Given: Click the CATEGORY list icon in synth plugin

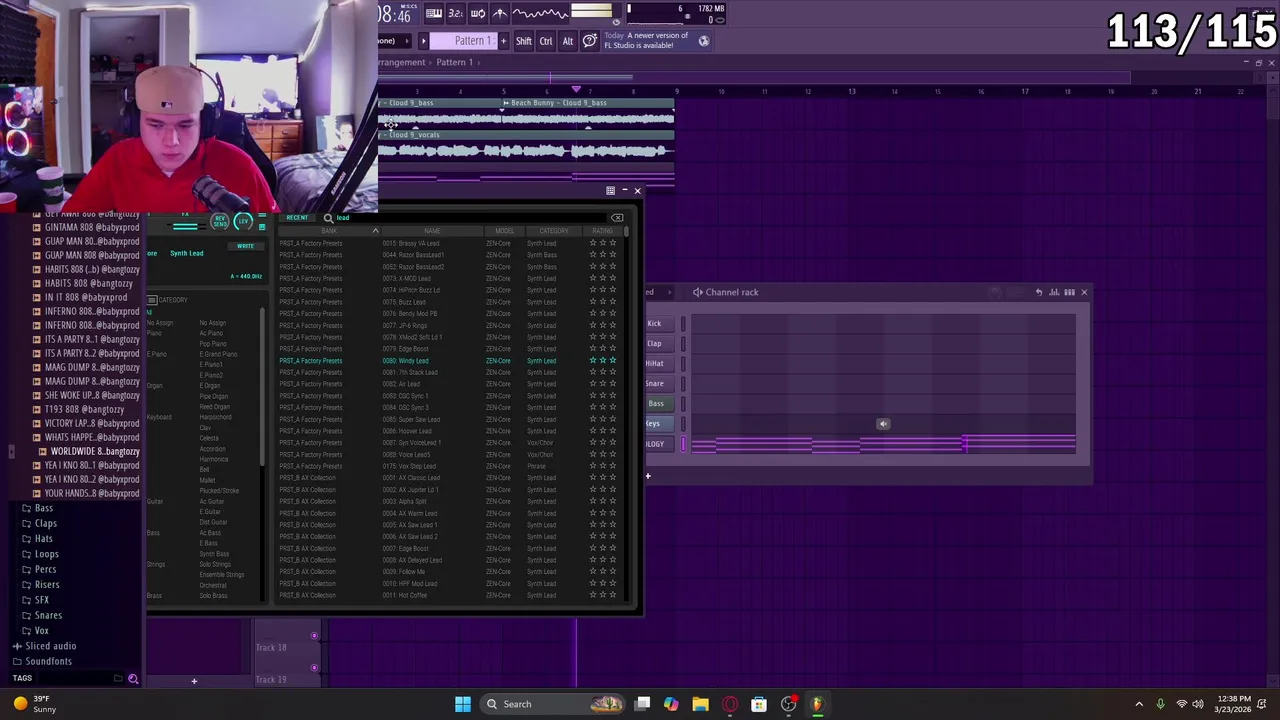Looking at the screenshot, I should click(x=152, y=300).
